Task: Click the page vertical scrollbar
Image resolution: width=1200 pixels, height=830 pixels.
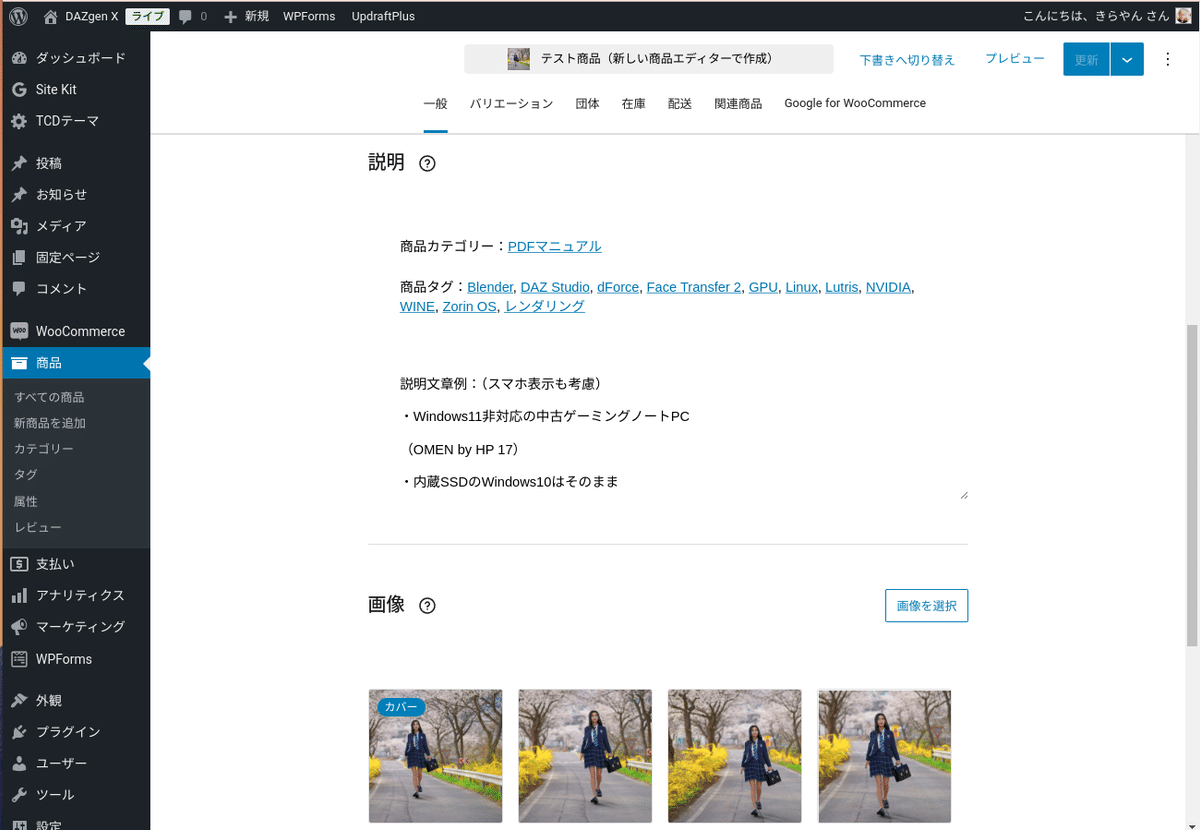Action: [x=1191, y=484]
